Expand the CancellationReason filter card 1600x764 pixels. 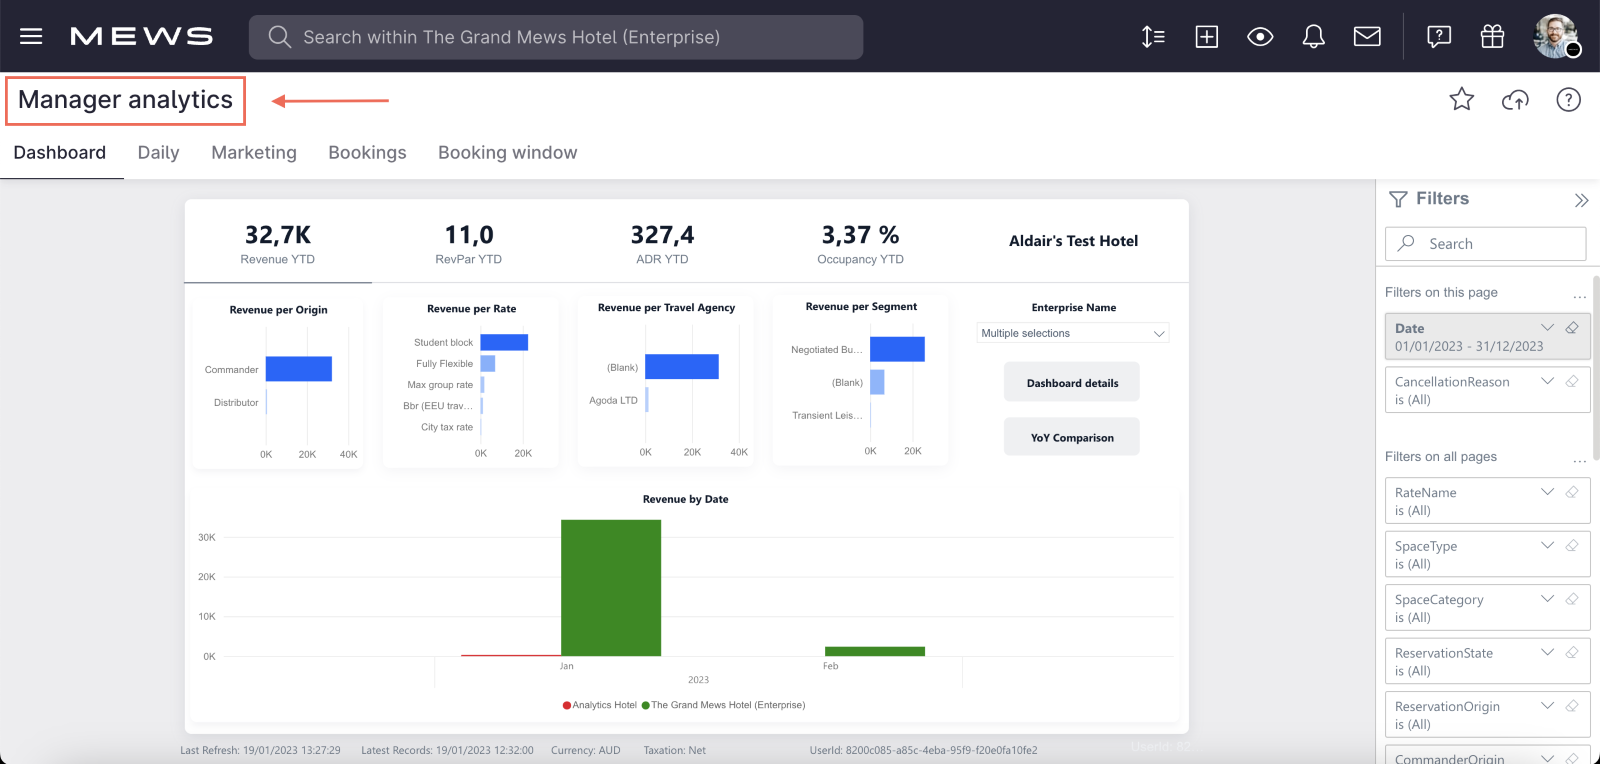pos(1547,381)
